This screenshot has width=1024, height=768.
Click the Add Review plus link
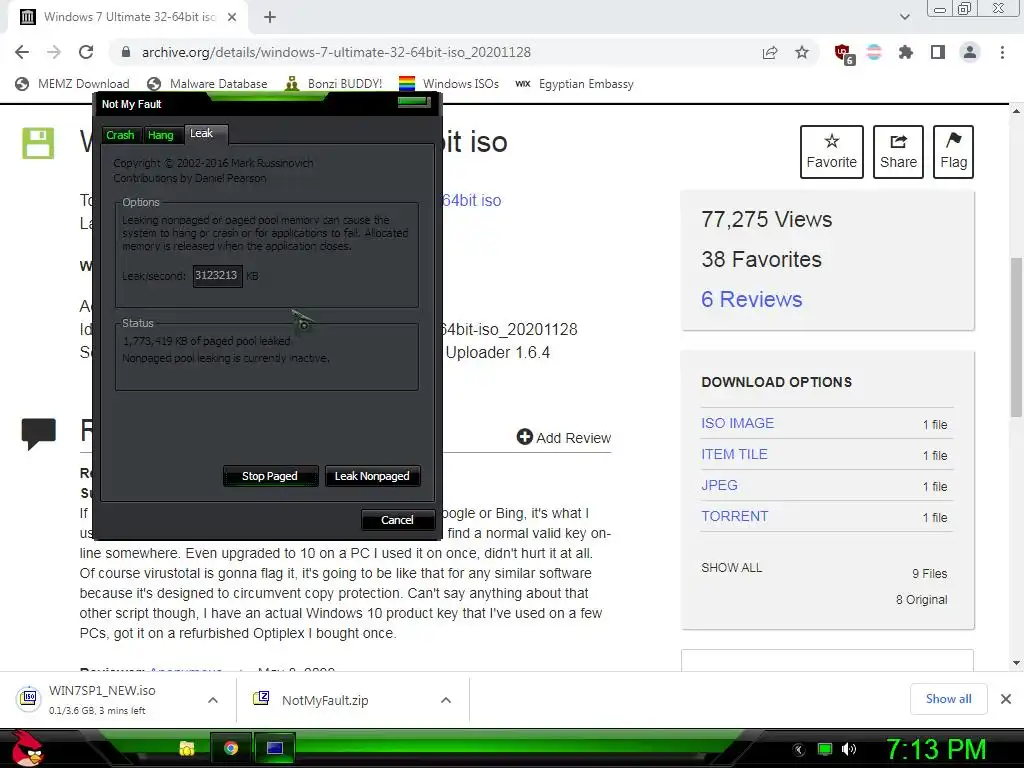point(564,438)
